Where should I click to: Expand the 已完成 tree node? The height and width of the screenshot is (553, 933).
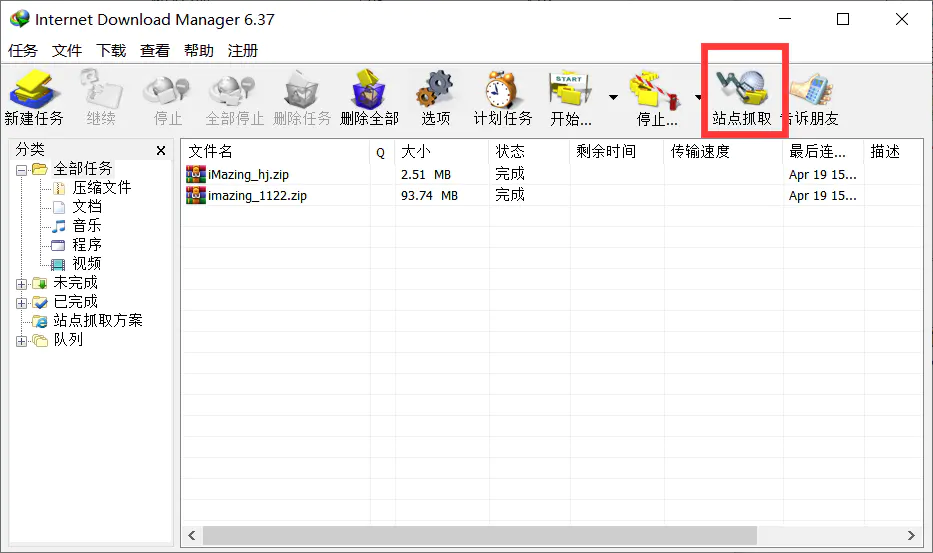(x=21, y=303)
